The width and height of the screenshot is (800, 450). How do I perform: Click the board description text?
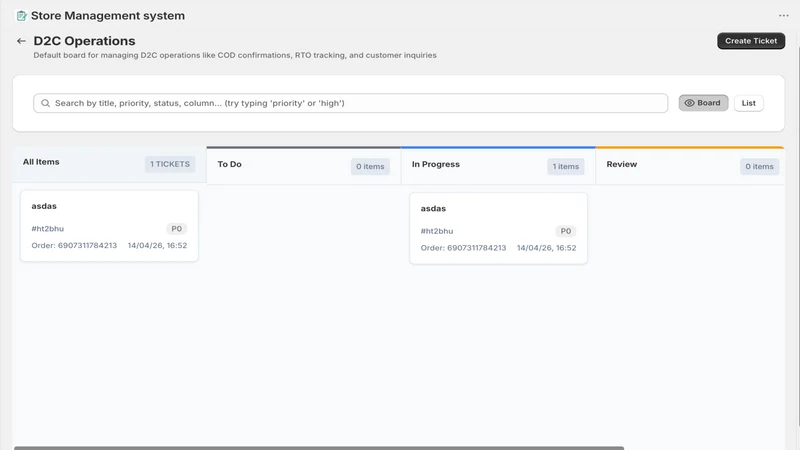coord(235,55)
